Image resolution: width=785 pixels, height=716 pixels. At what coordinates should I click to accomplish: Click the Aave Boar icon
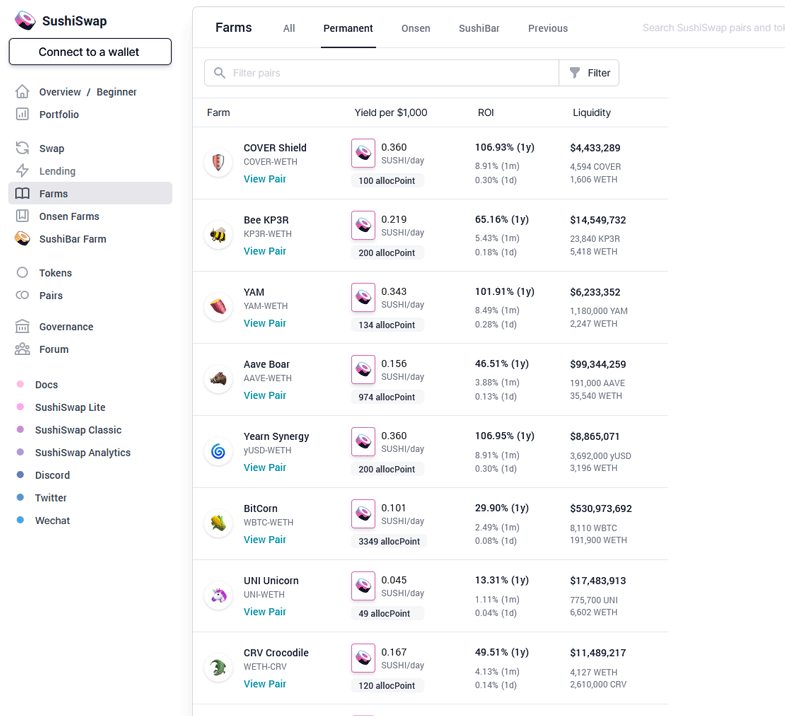218,379
